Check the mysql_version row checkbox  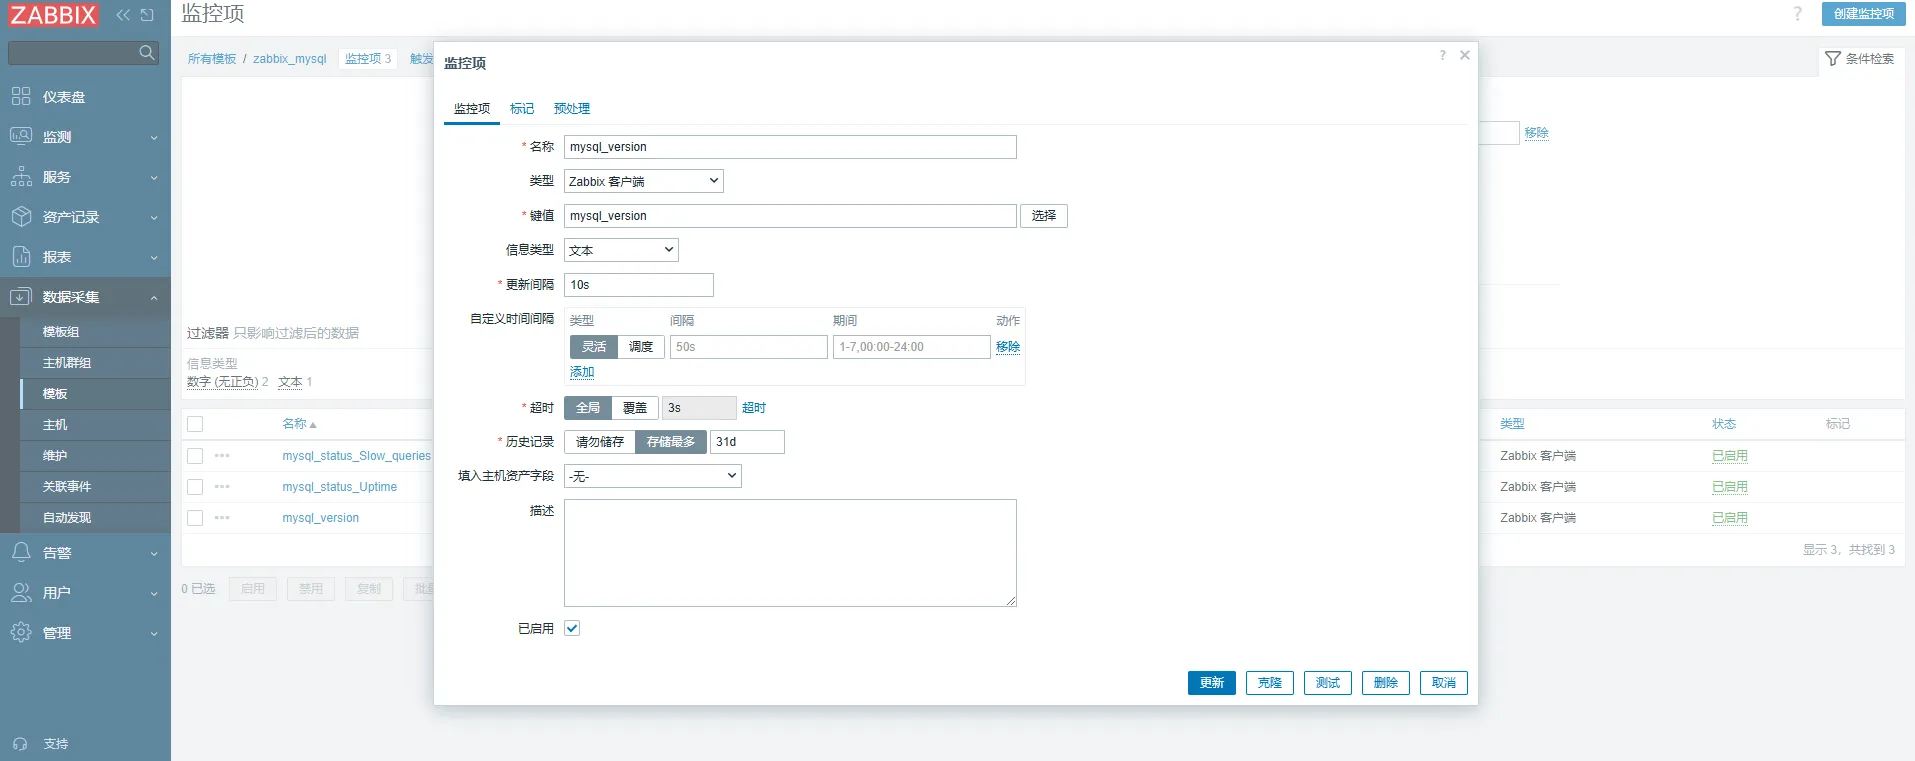coord(195,518)
